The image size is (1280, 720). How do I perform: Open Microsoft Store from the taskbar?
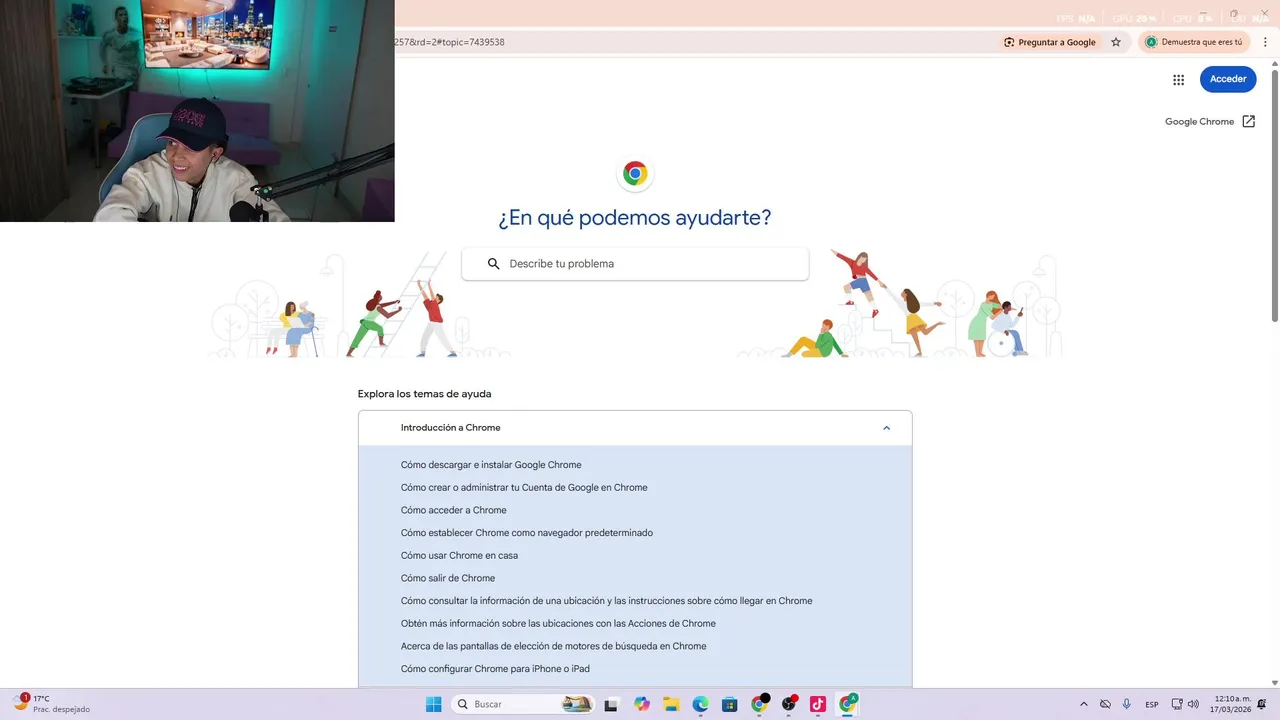point(730,704)
